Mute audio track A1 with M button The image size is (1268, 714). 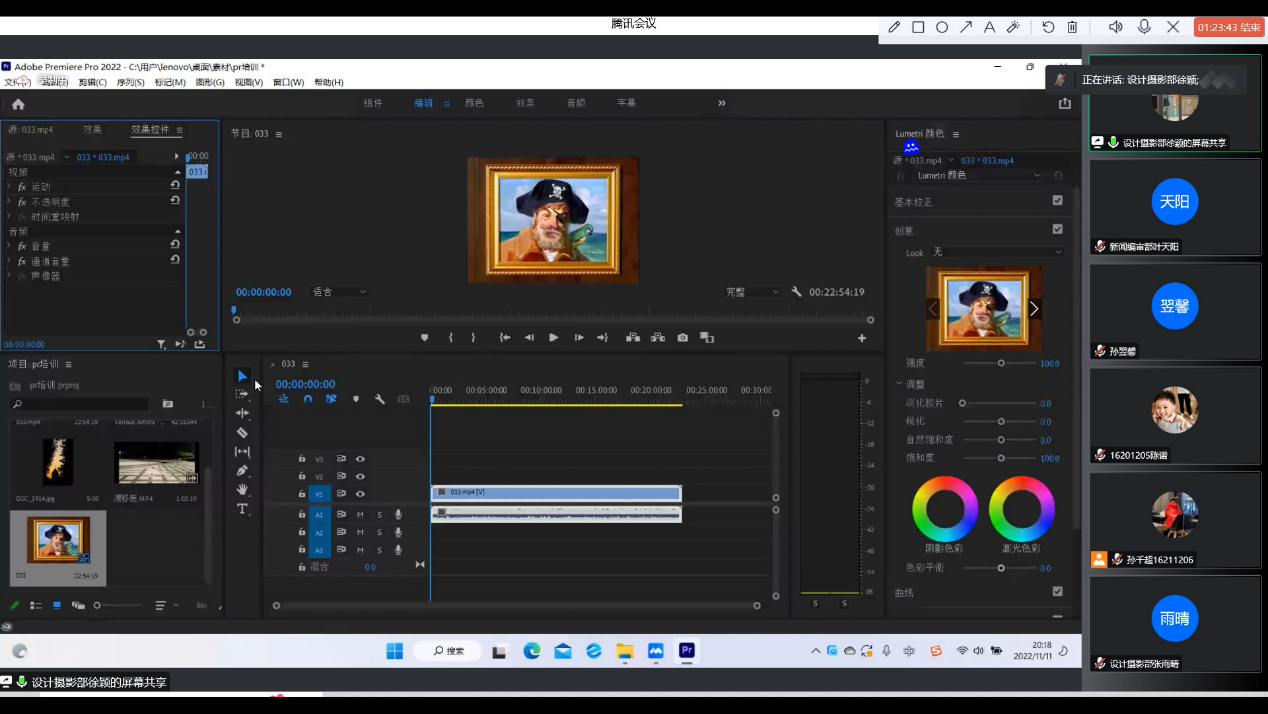point(360,515)
